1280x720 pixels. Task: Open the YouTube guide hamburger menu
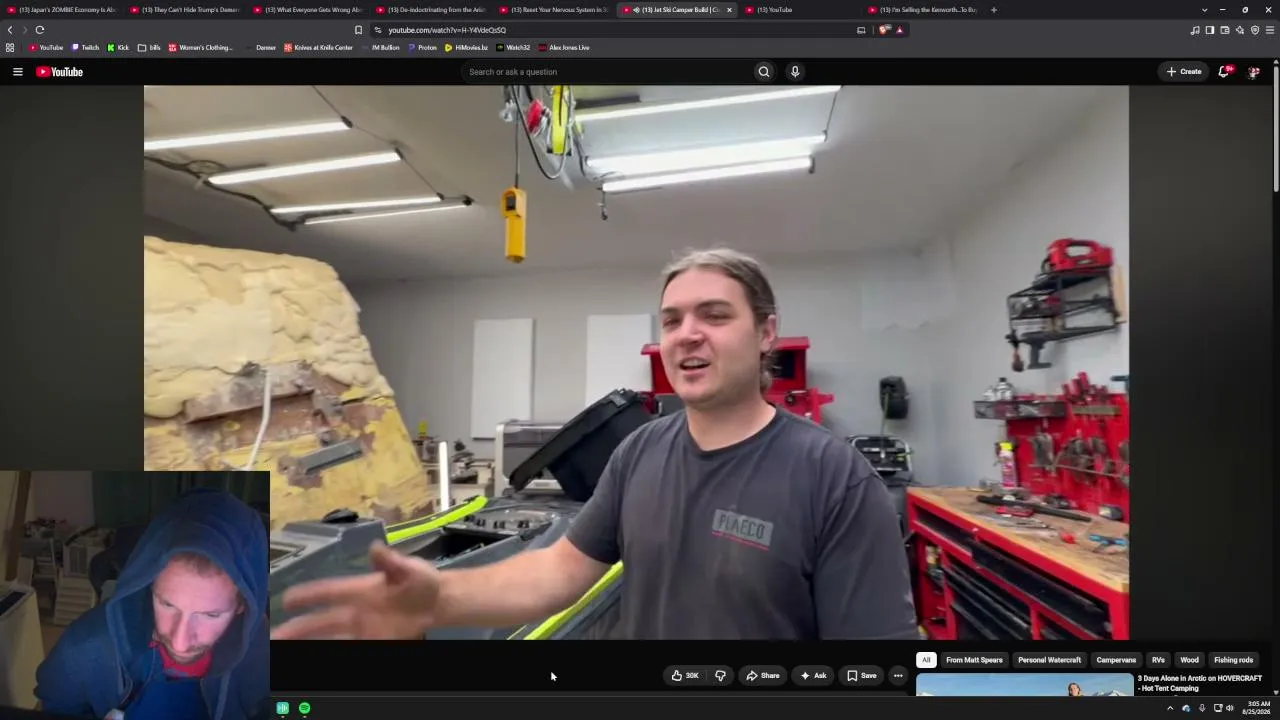(17, 72)
